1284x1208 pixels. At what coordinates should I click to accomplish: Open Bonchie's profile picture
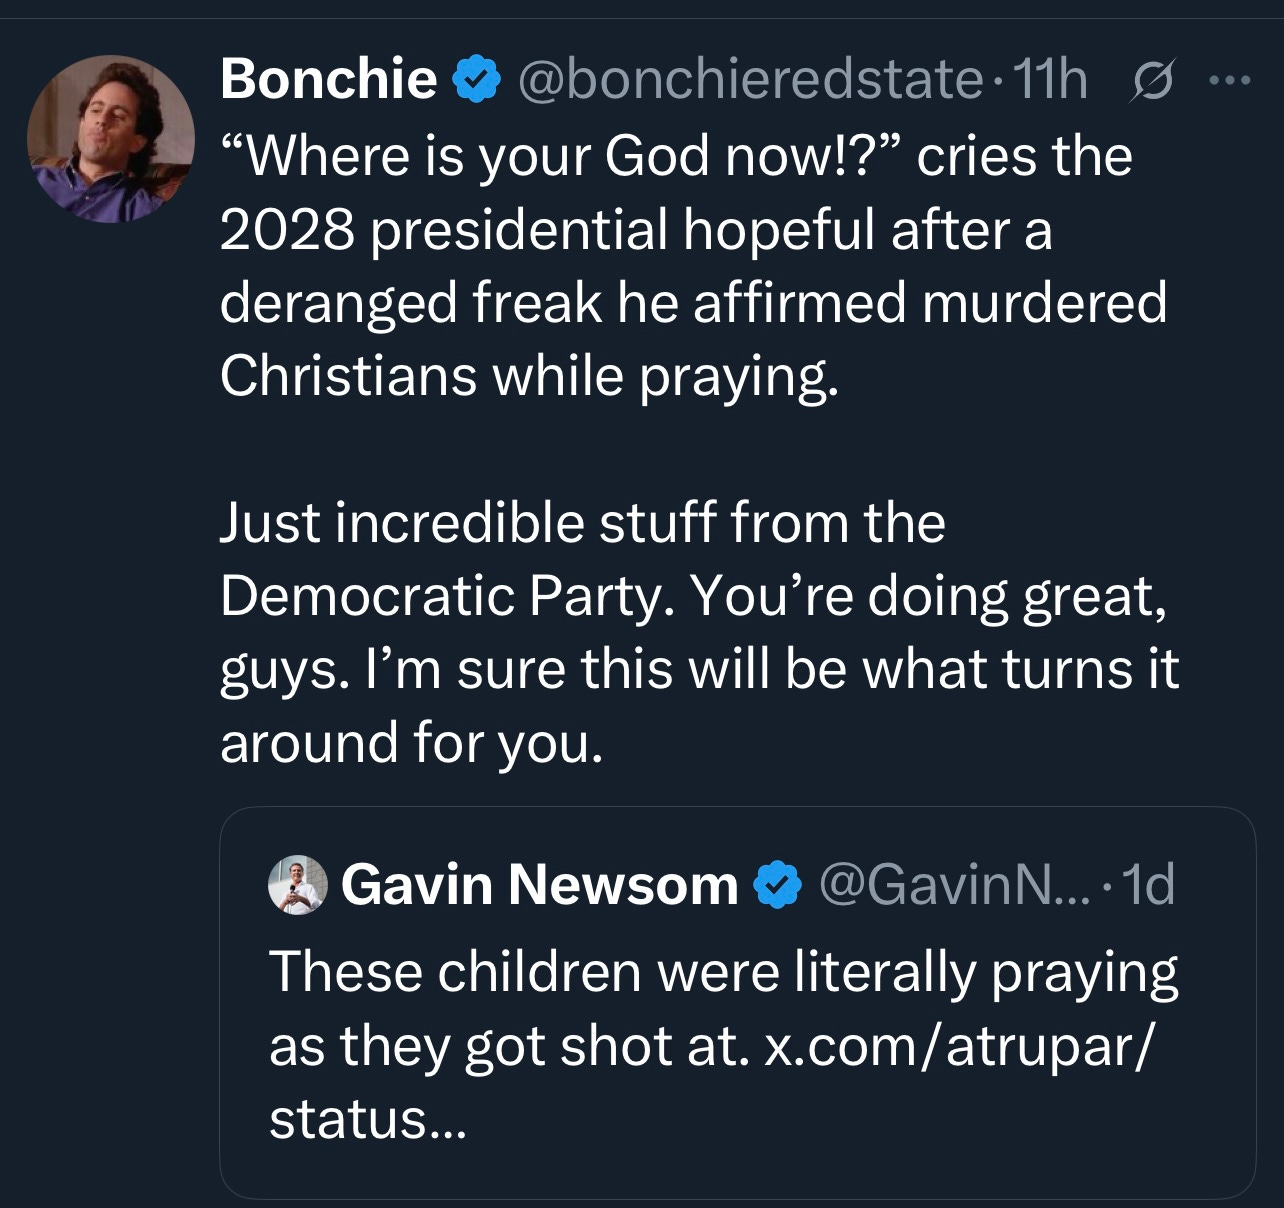point(110,138)
